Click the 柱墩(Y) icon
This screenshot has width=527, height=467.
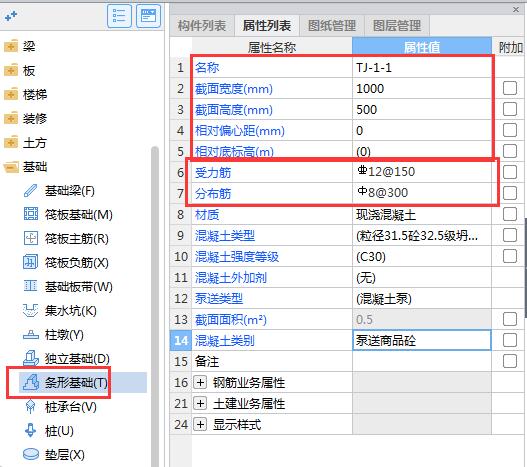pyautogui.click(x=31, y=335)
